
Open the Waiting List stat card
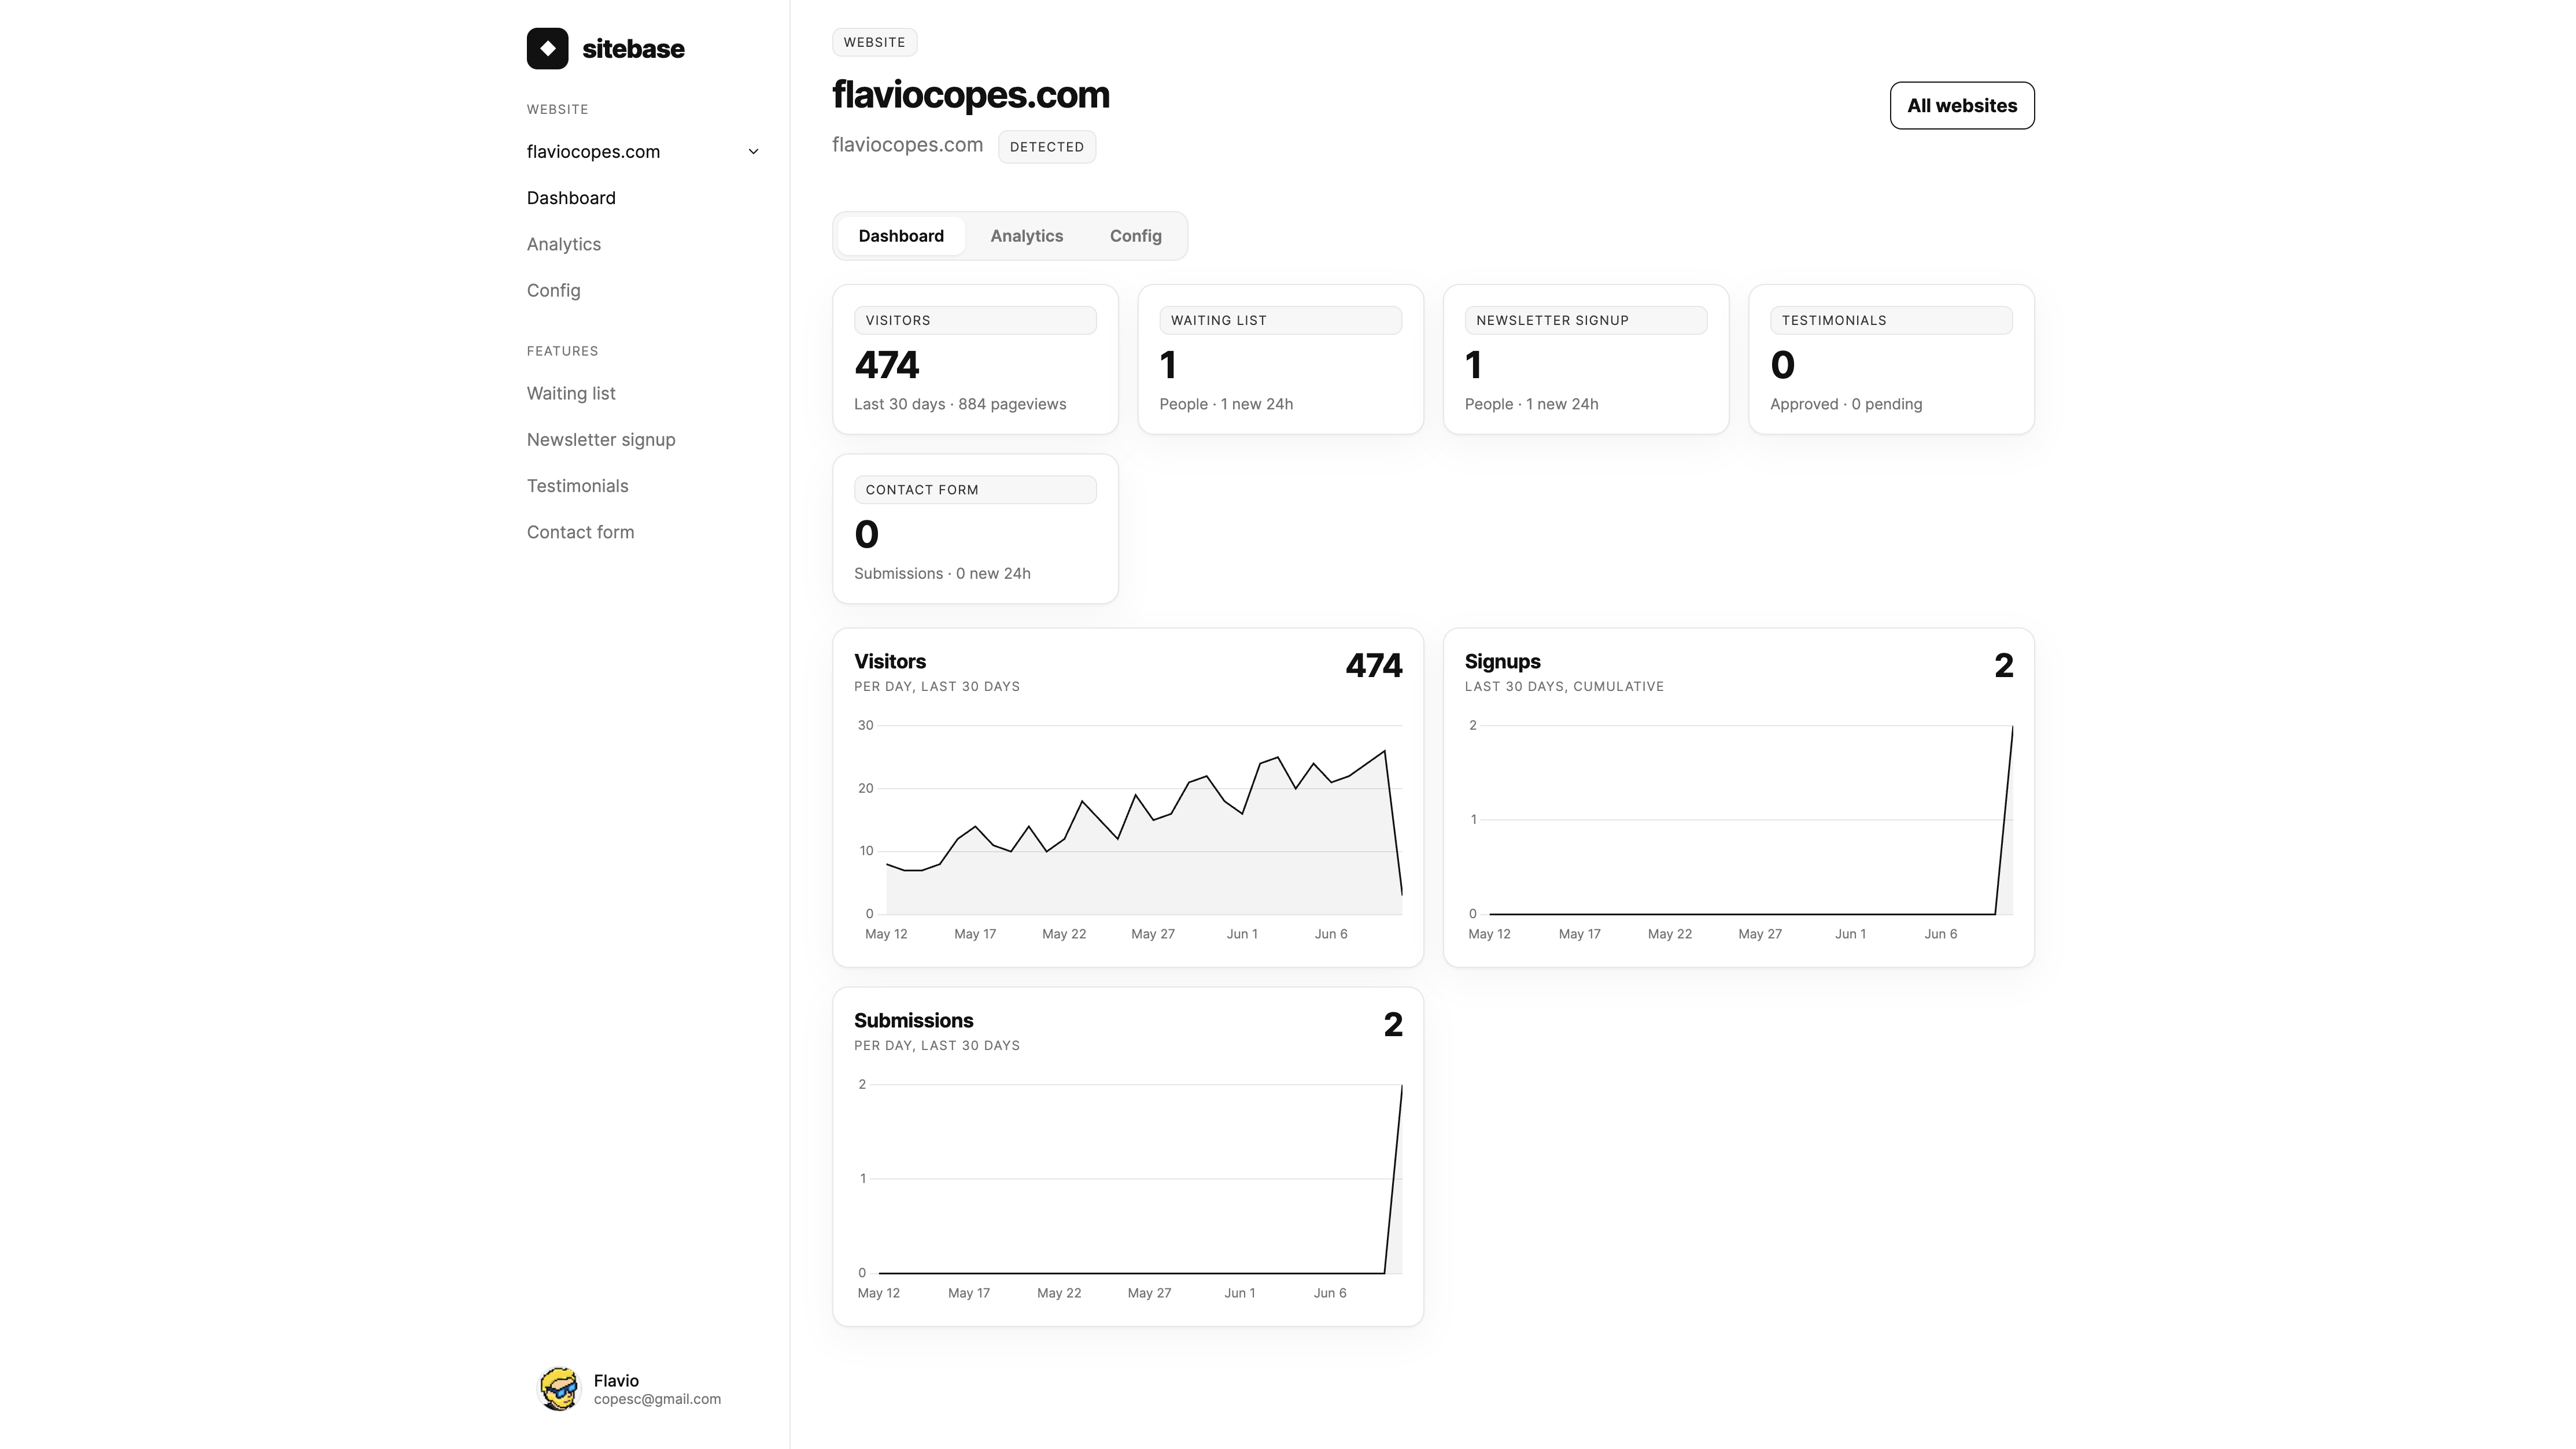click(x=1280, y=359)
